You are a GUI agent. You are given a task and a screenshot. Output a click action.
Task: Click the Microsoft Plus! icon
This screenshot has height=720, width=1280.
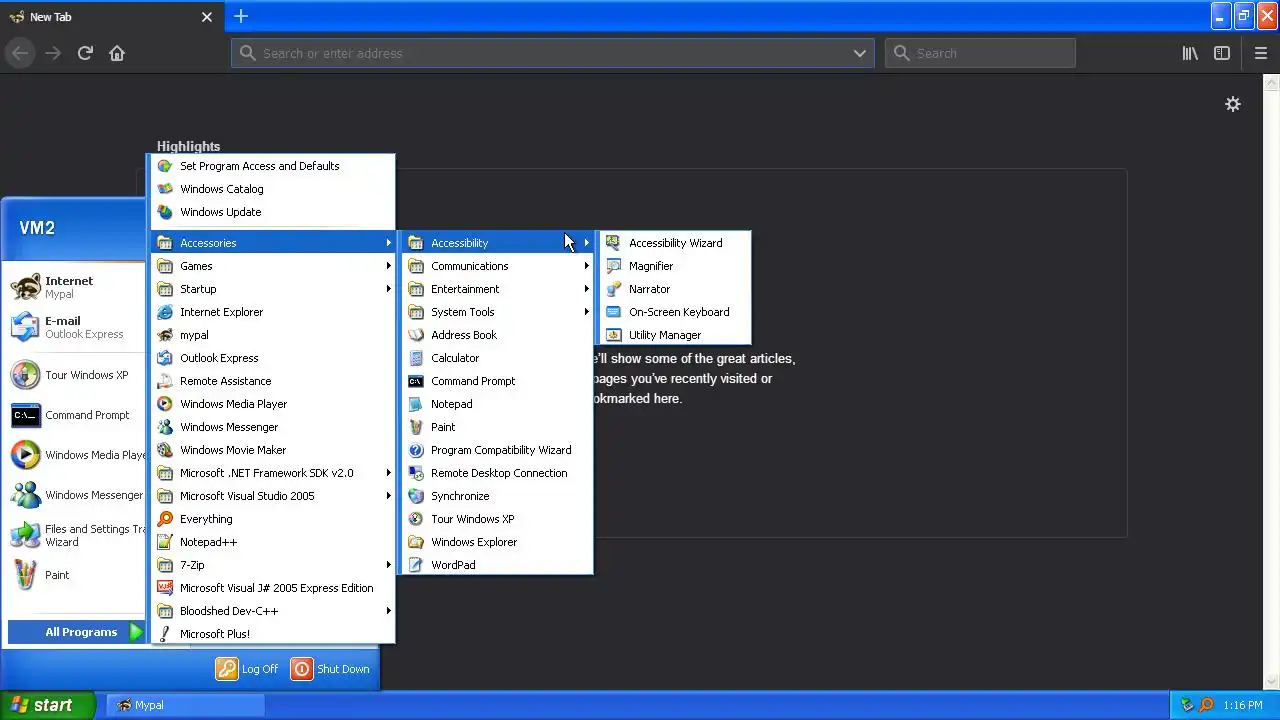click(x=165, y=634)
